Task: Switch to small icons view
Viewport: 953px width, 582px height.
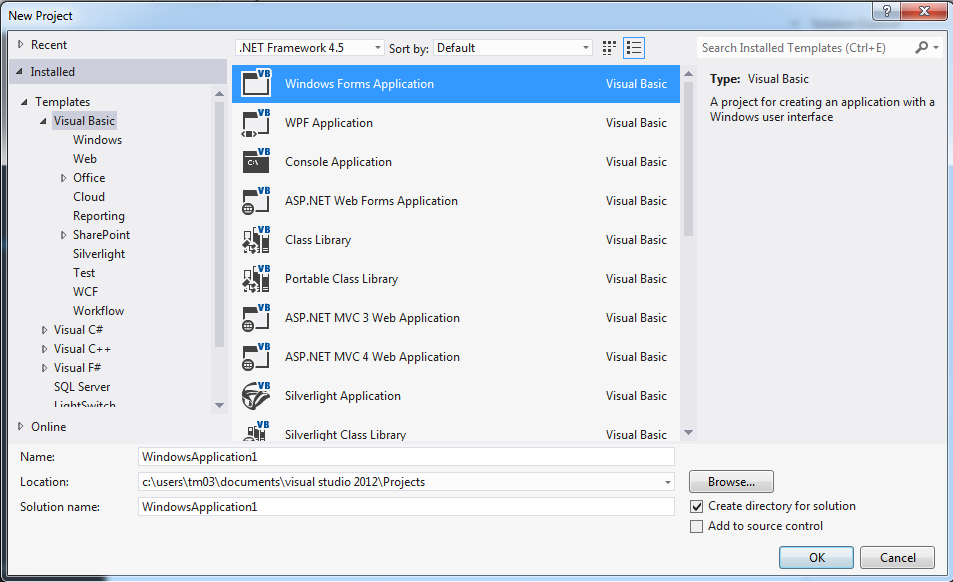Action: (x=609, y=48)
